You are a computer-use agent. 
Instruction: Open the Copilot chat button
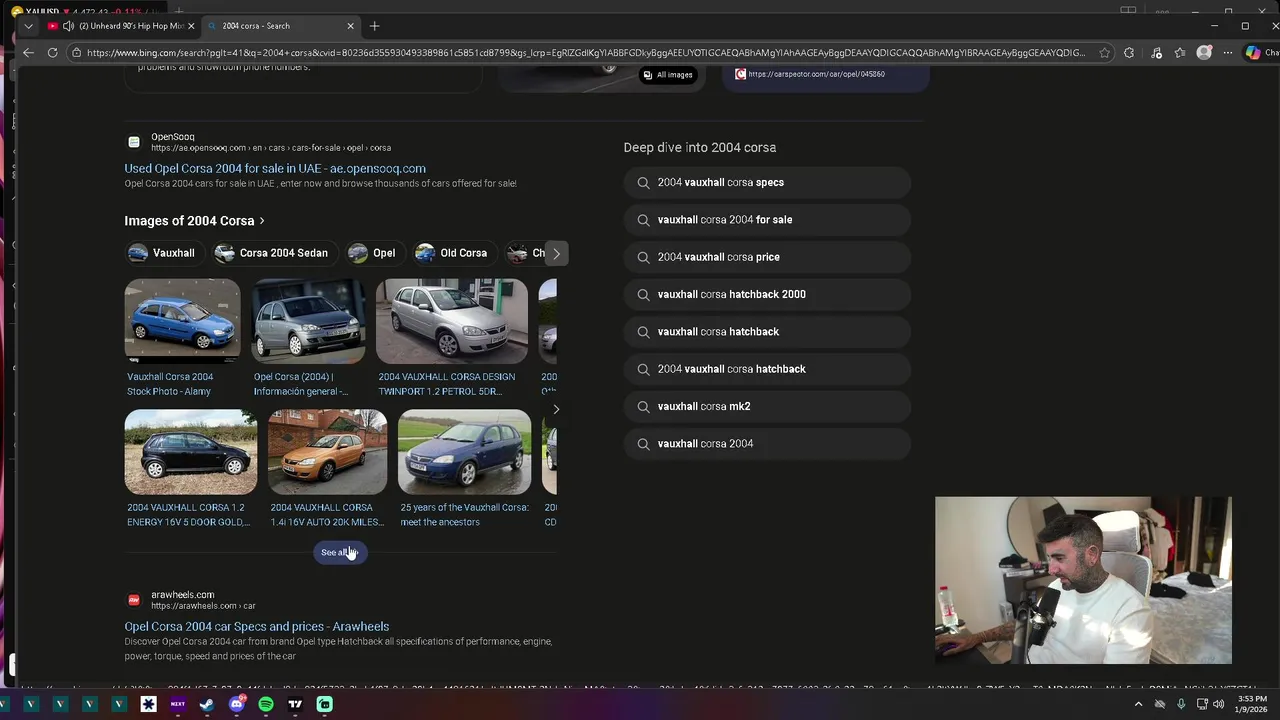(1258, 53)
